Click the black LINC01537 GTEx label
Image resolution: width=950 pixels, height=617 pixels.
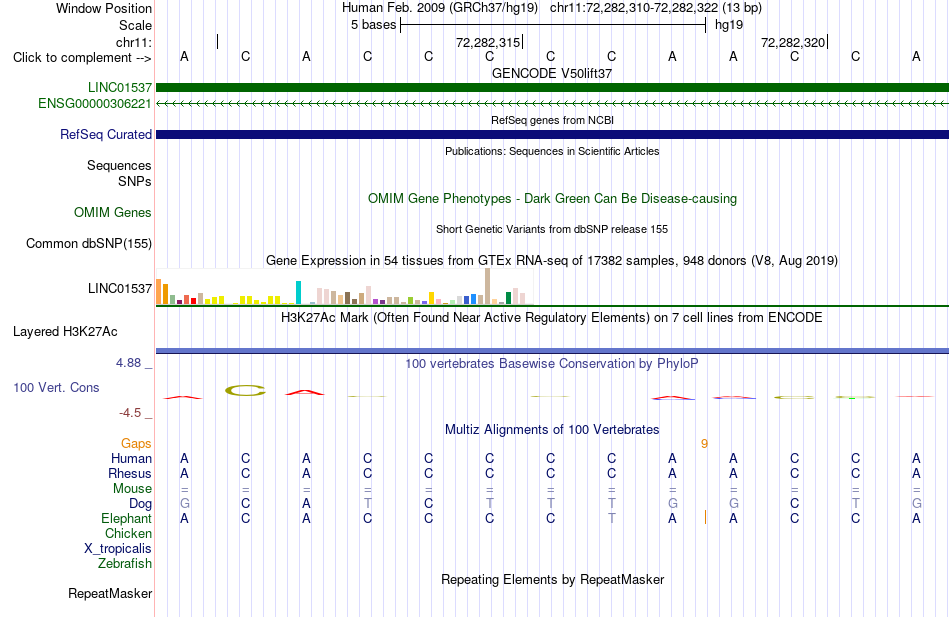tap(119, 288)
